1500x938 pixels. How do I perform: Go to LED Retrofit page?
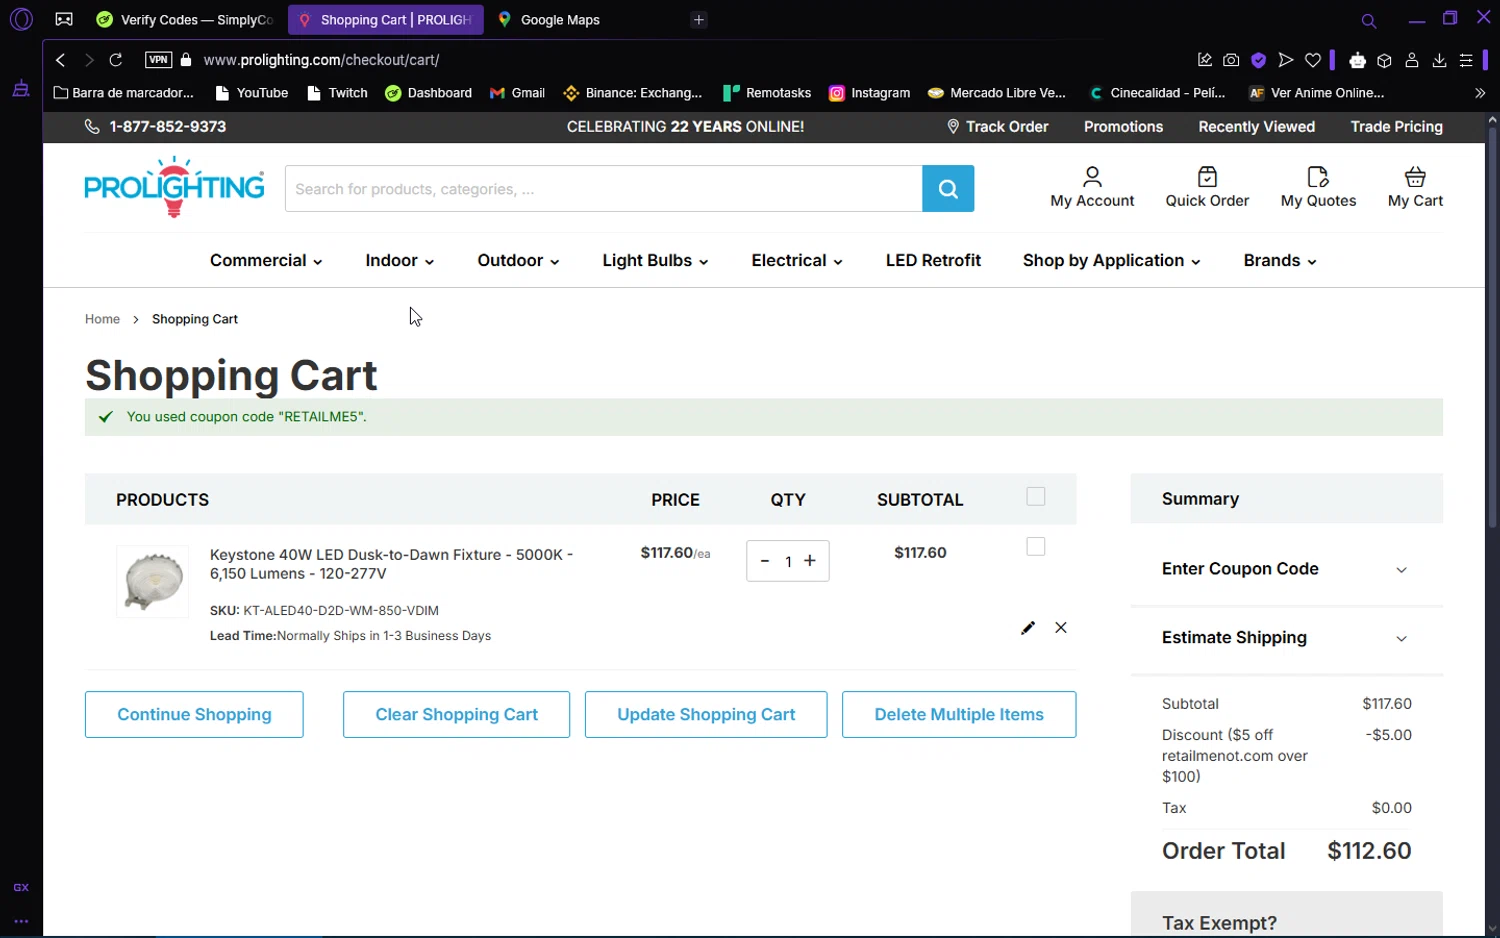(933, 261)
